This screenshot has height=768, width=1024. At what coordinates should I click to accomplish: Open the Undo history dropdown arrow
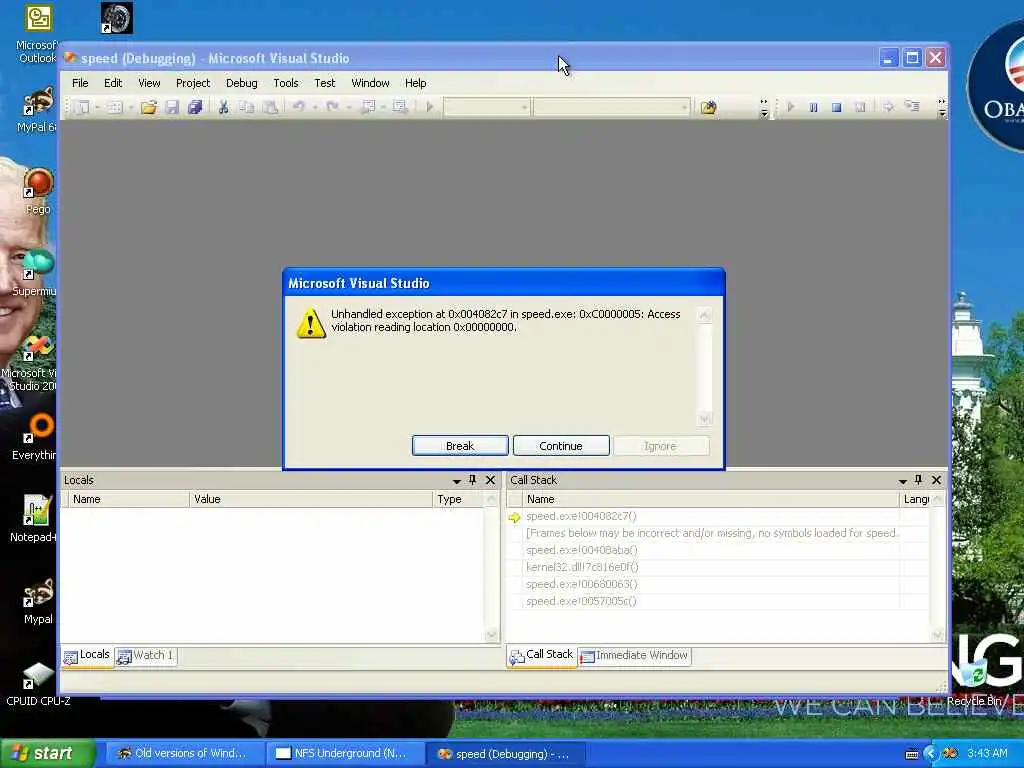tap(314, 107)
